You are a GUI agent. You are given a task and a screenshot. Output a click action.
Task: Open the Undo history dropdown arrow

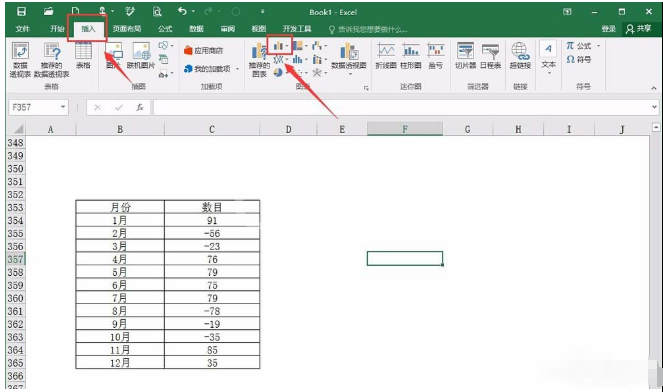coord(193,11)
